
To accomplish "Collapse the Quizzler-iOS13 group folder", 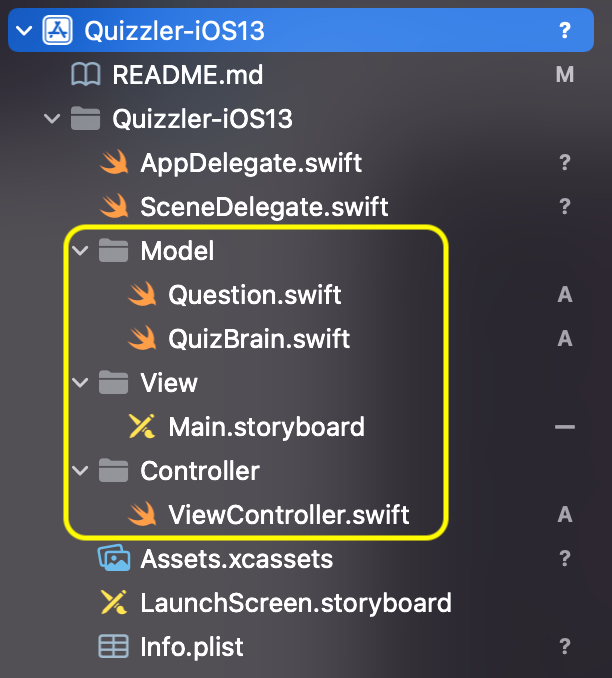I will click(51, 119).
